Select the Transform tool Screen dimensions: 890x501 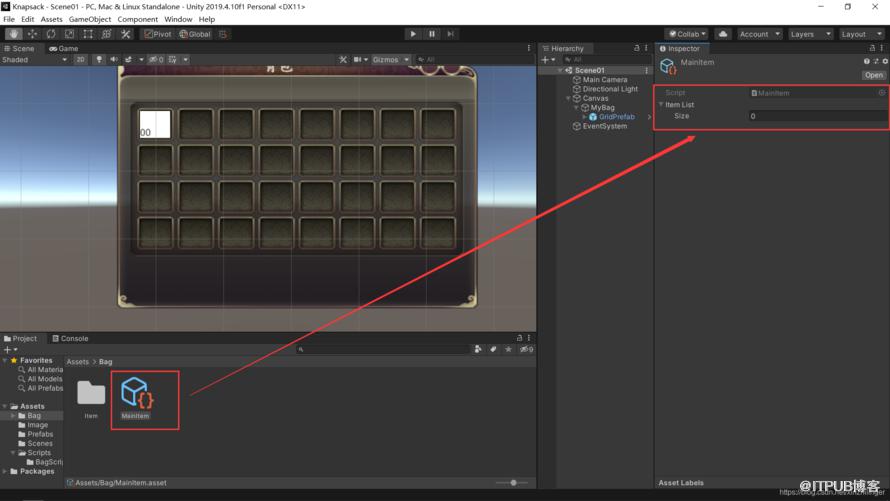pos(106,34)
